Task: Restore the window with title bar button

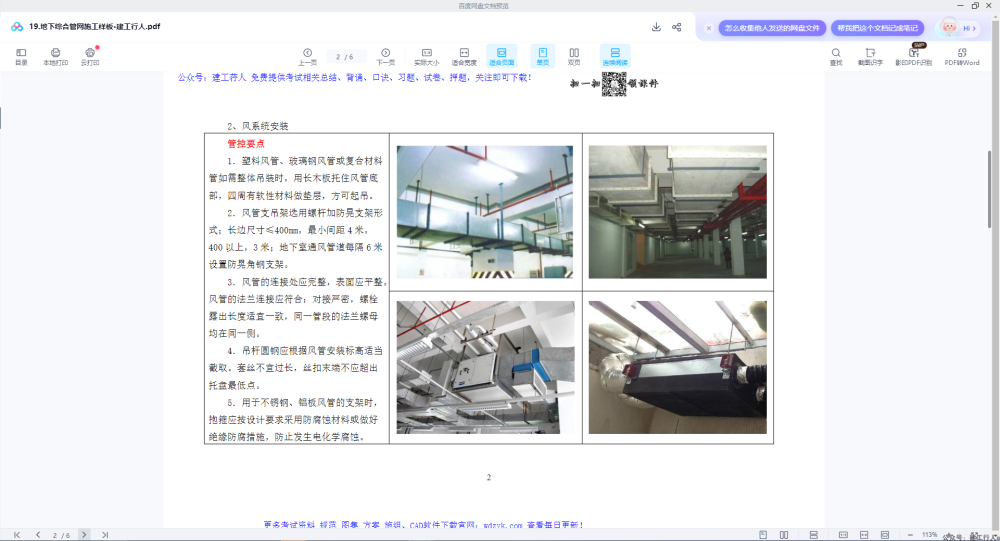Action: pos(974,6)
